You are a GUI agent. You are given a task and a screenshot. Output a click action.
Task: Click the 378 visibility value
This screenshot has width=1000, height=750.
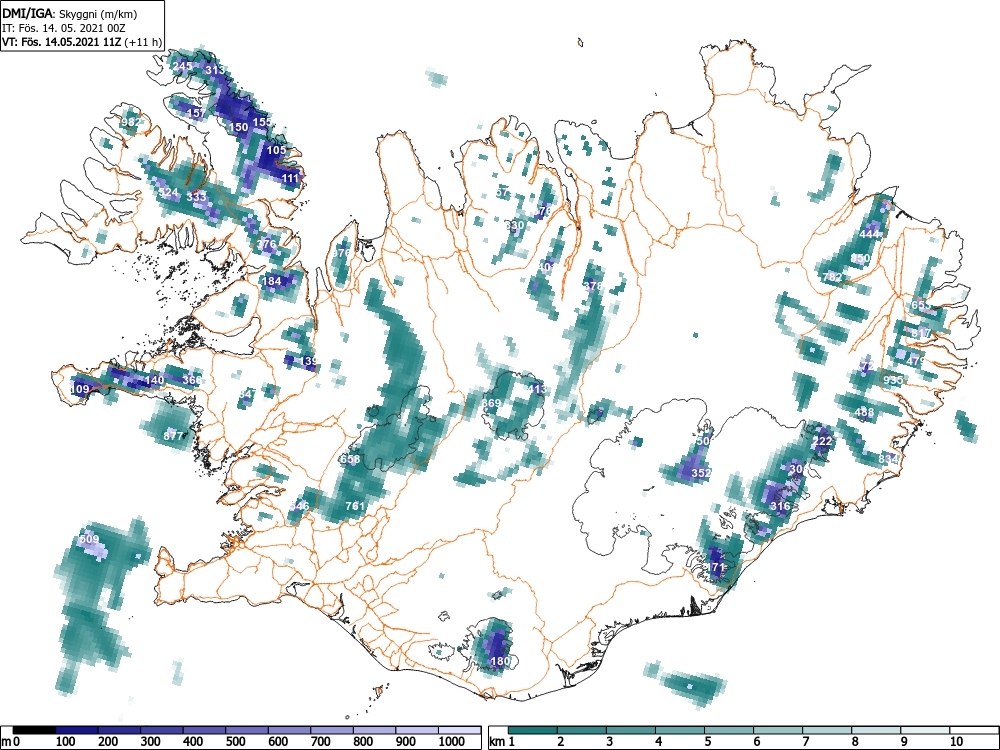click(x=593, y=286)
